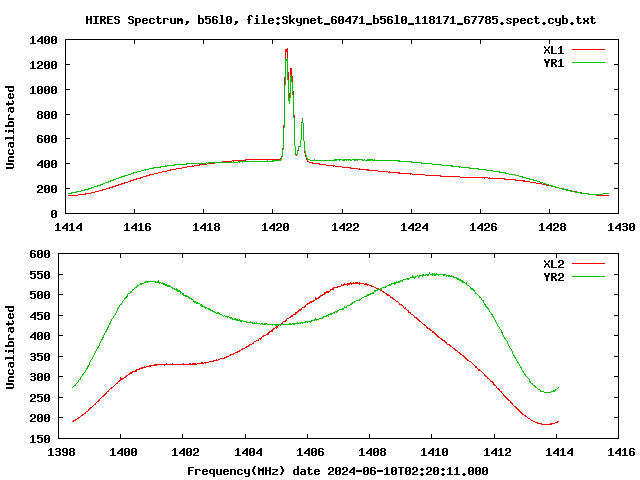Image resolution: width=640 pixels, height=480 pixels.
Task: Select the XL1 legend label
Action: [553, 50]
